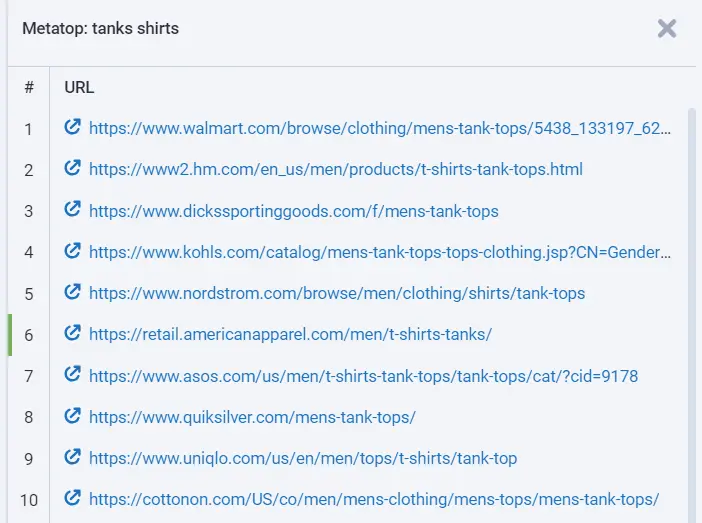Click external link icon beside Walmart URL
This screenshot has width=702, height=523.
coord(72,128)
